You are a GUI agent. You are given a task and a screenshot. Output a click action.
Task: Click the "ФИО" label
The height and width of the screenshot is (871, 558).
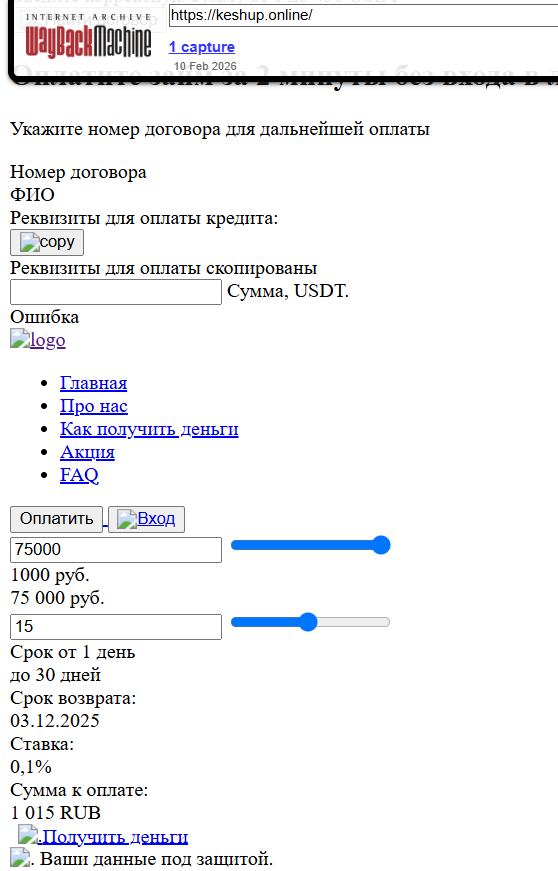point(32,195)
